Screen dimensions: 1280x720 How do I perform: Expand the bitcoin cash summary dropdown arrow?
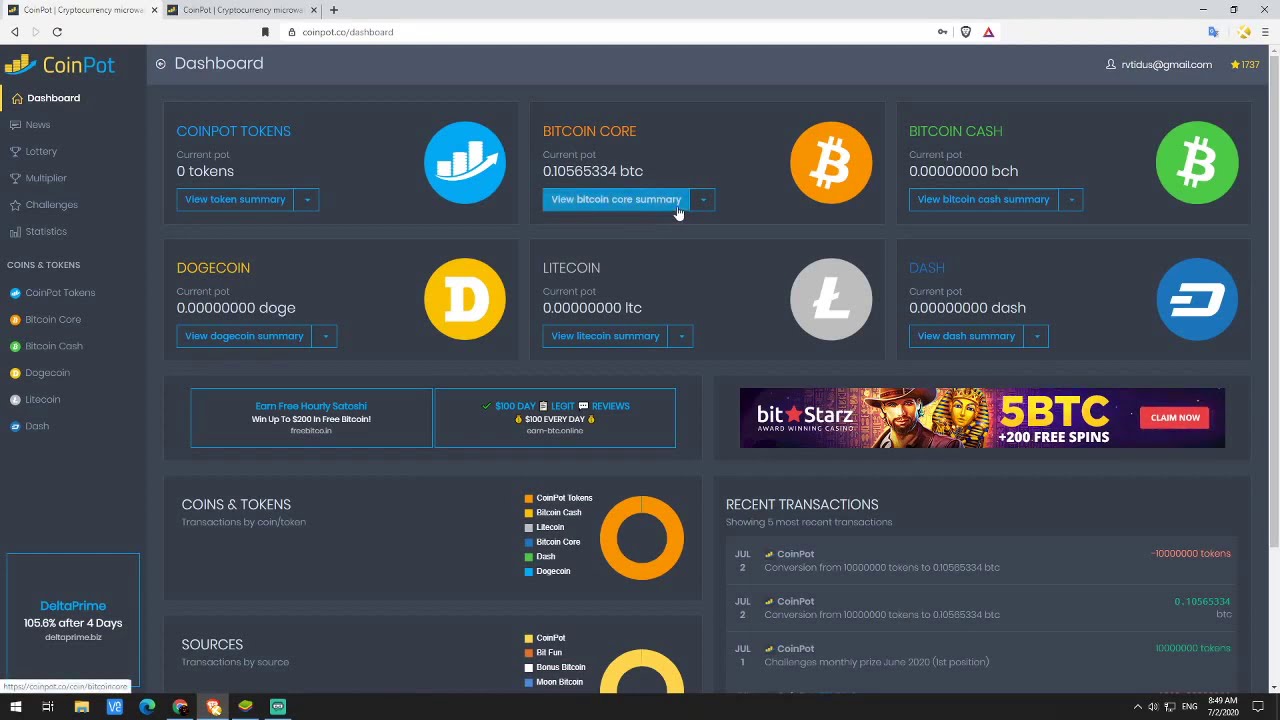click(1071, 199)
